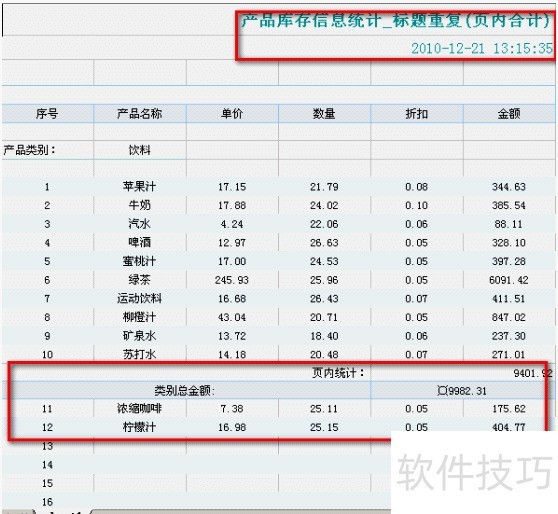Select the 绿茶 price cell 245.93
Image resolution: width=558 pixels, height=514 pixels.
pos(232,280)
